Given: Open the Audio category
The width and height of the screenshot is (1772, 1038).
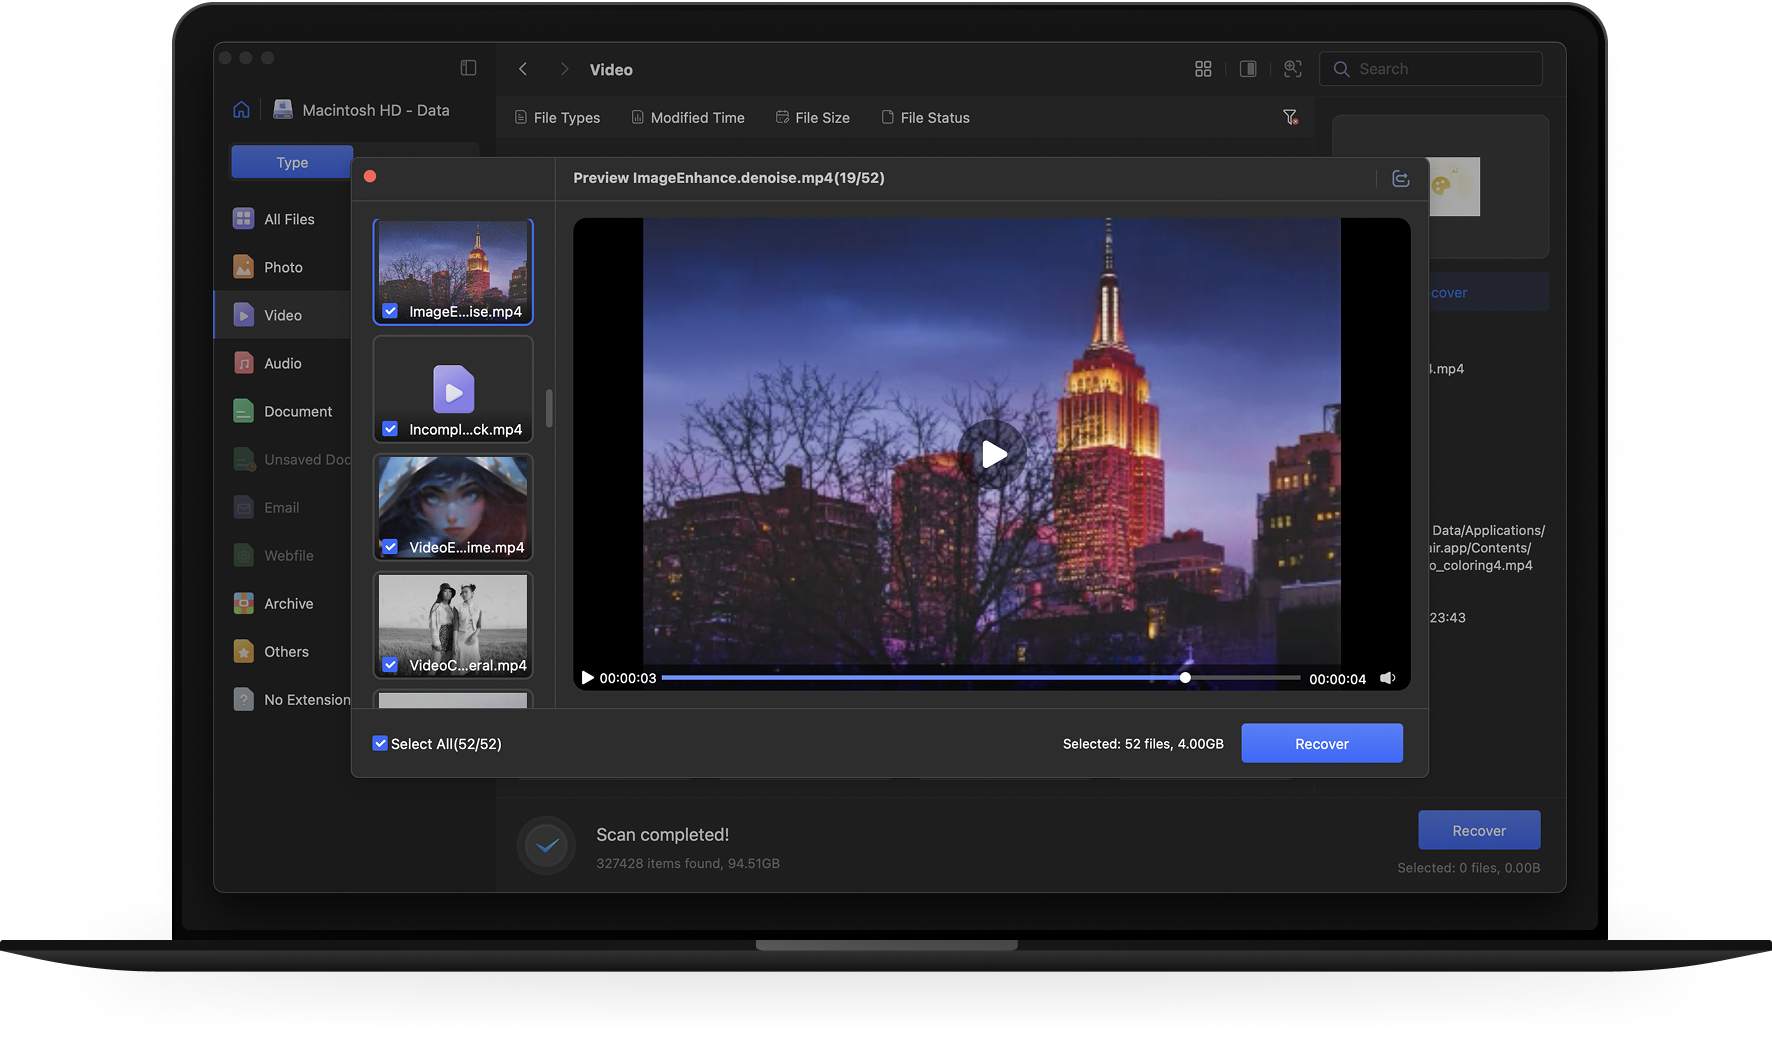Looking at the screenshot, I should click(268, 363).
